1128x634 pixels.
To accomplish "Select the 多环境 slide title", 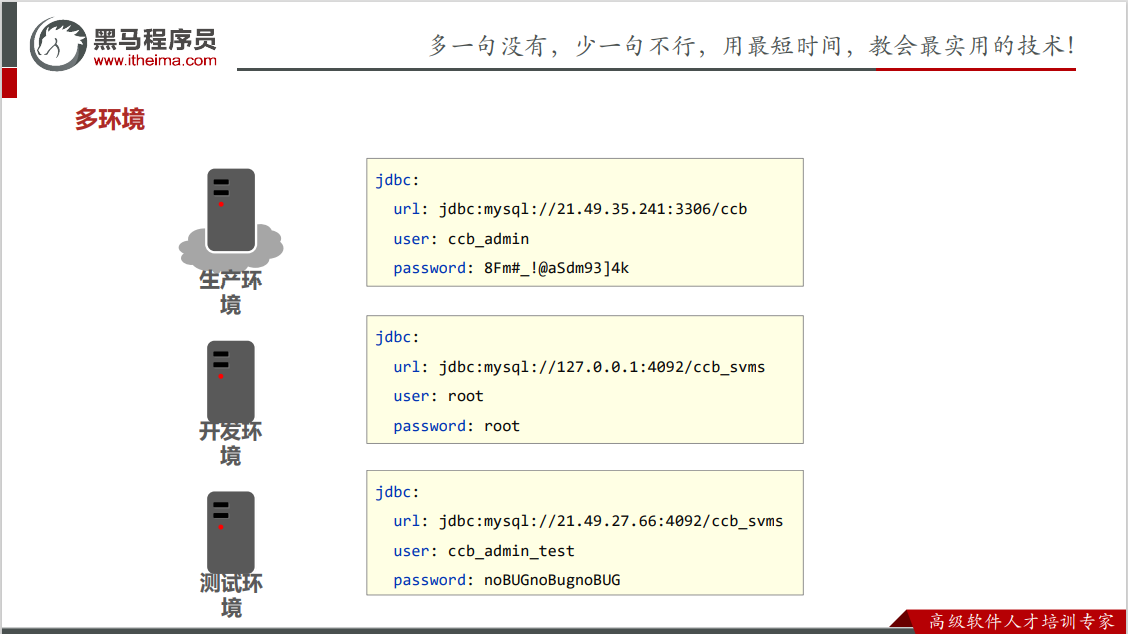I will click(106, 119).
